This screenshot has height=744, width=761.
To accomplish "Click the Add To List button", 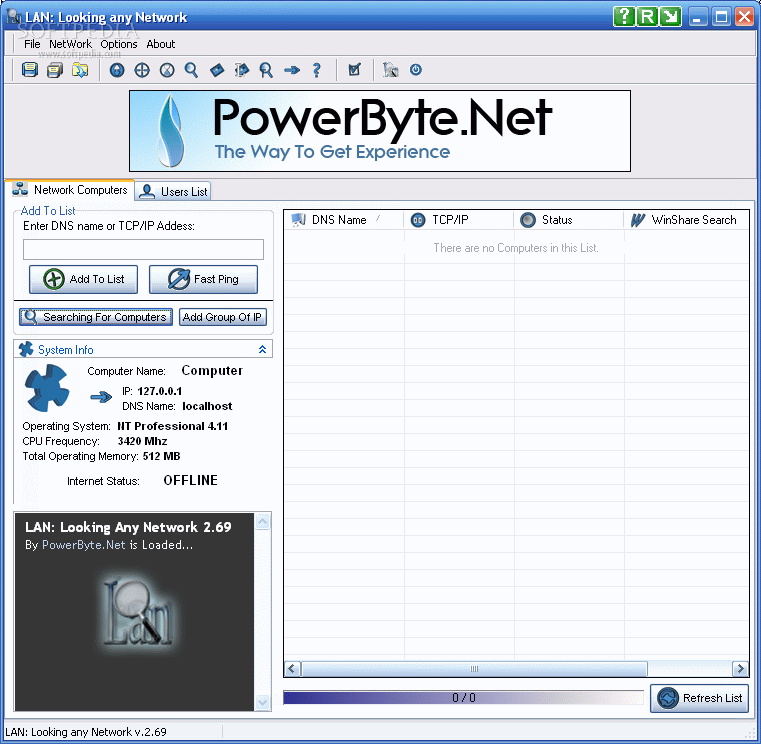I will coord(83,279).
